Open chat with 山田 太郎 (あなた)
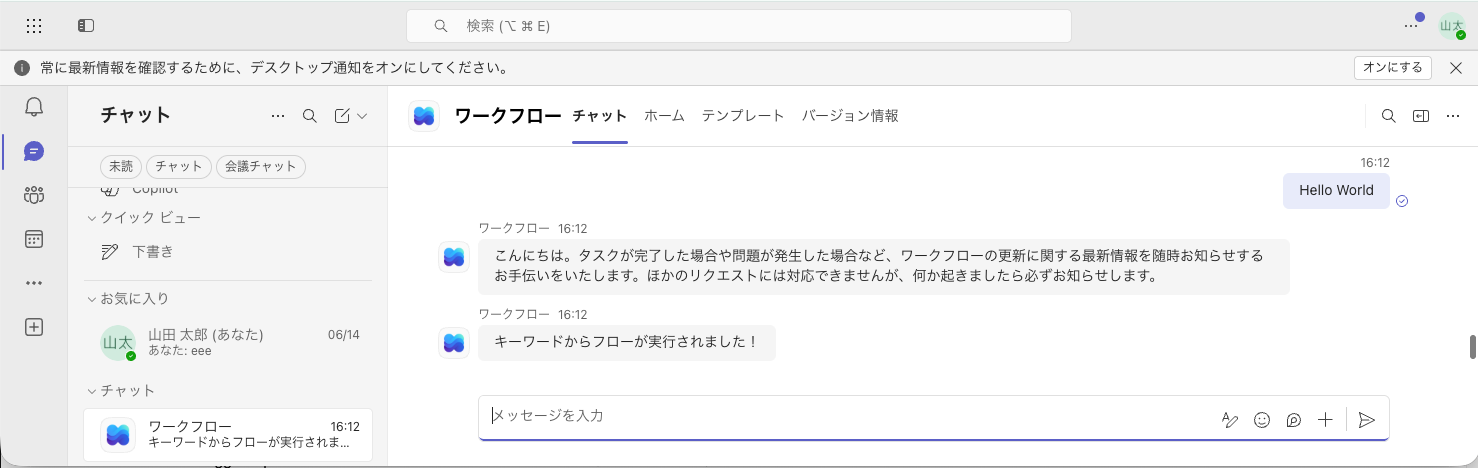This screenshot has width=1478, height=468. [228, 342]
